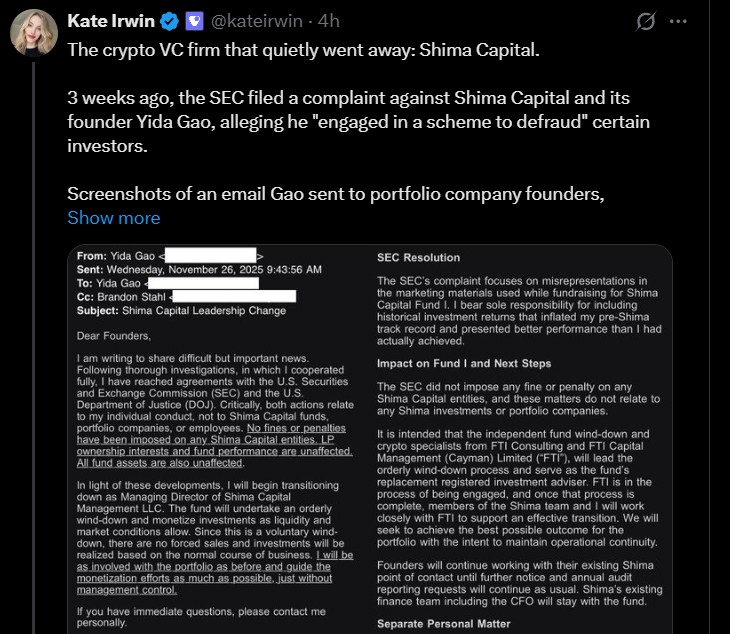Open the three-dot More options menu
The image size is (730, 634).
point(678,21)
